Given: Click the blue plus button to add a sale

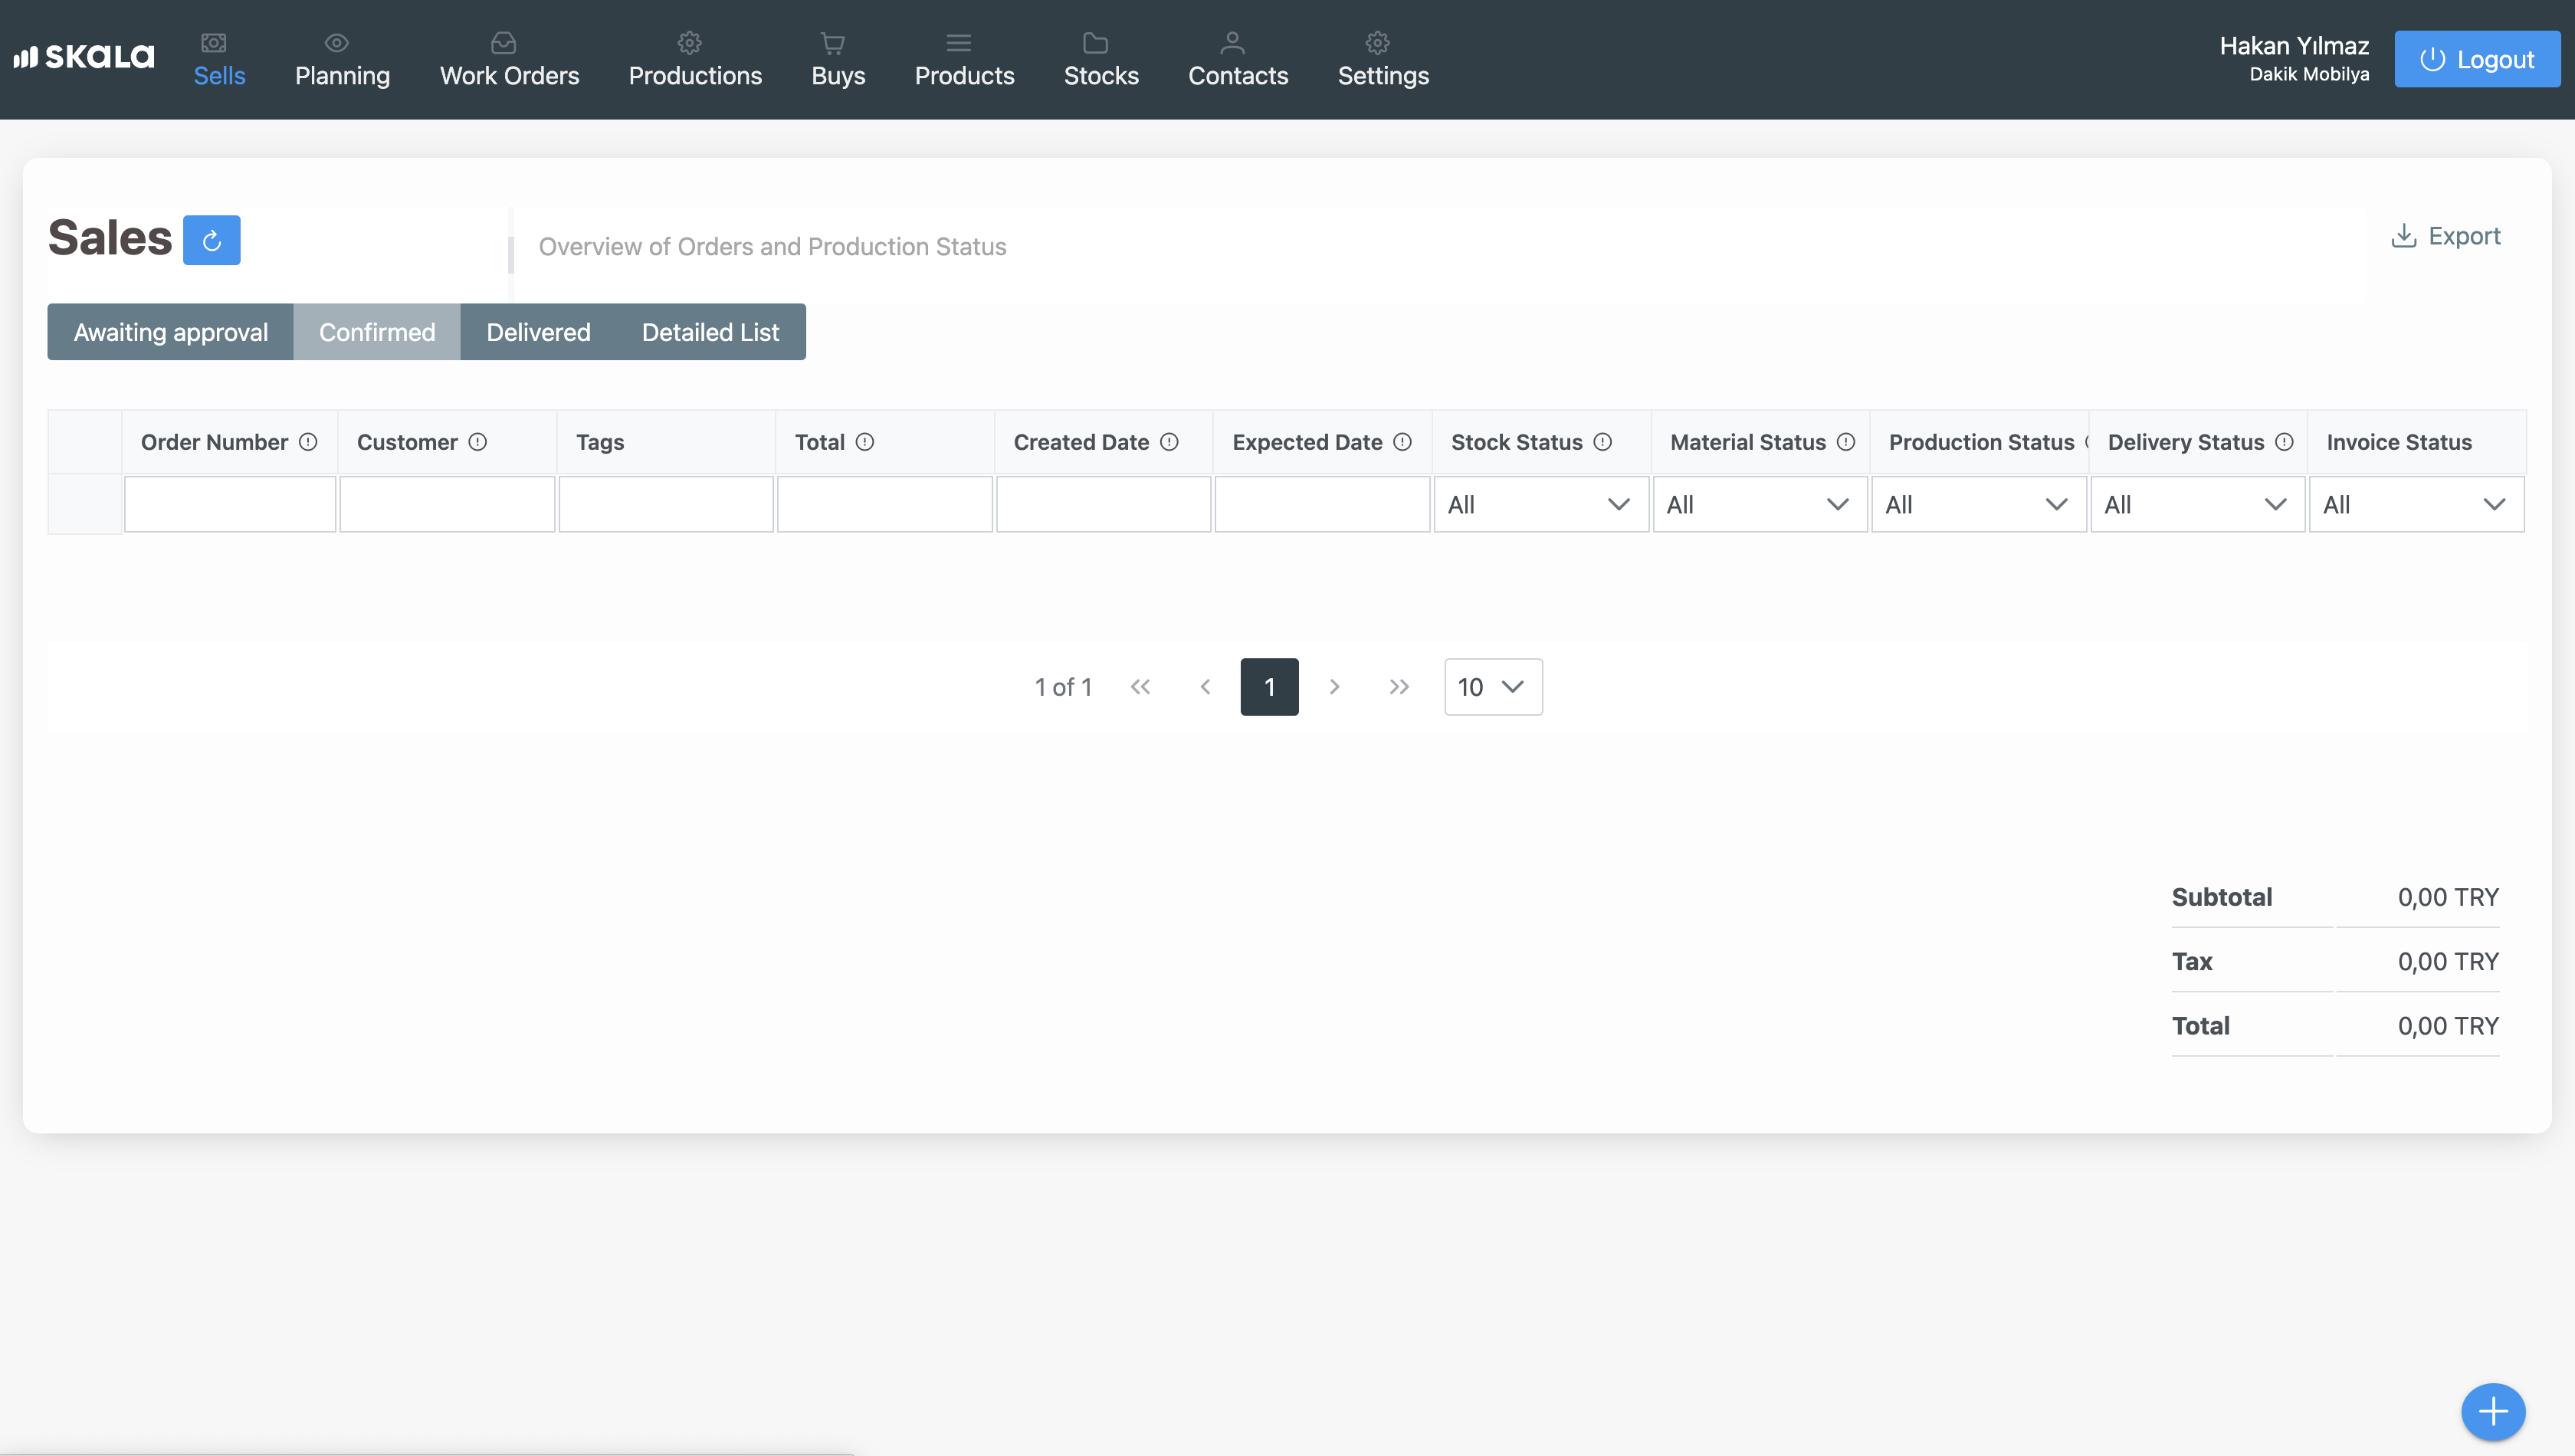Looking at the screenshot, I should (x=2493, y=1412).
